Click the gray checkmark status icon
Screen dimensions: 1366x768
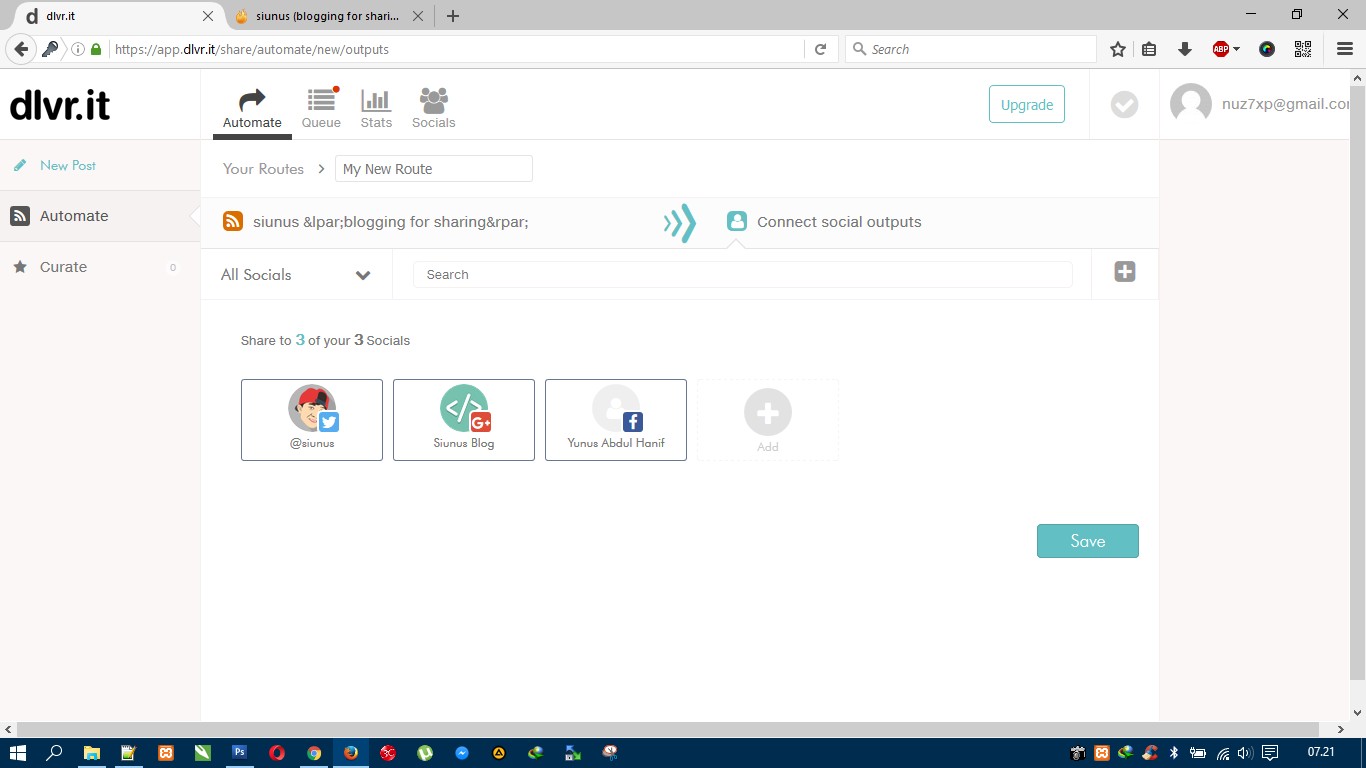(x=1125, y=104)
